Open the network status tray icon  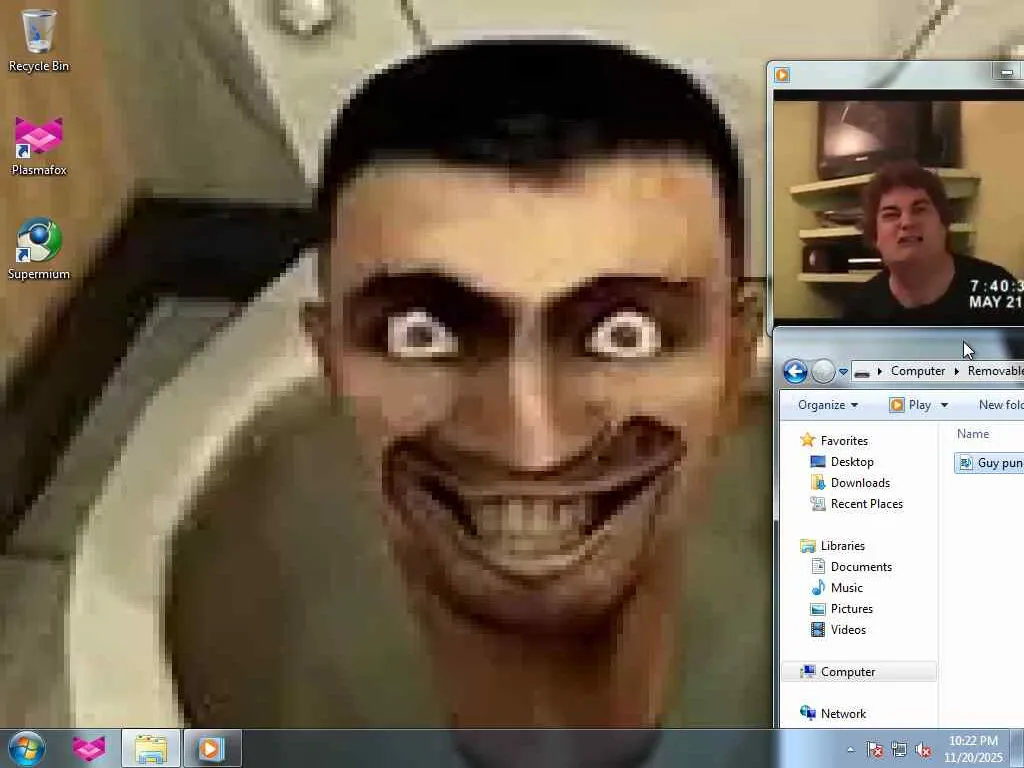(899, 750)
